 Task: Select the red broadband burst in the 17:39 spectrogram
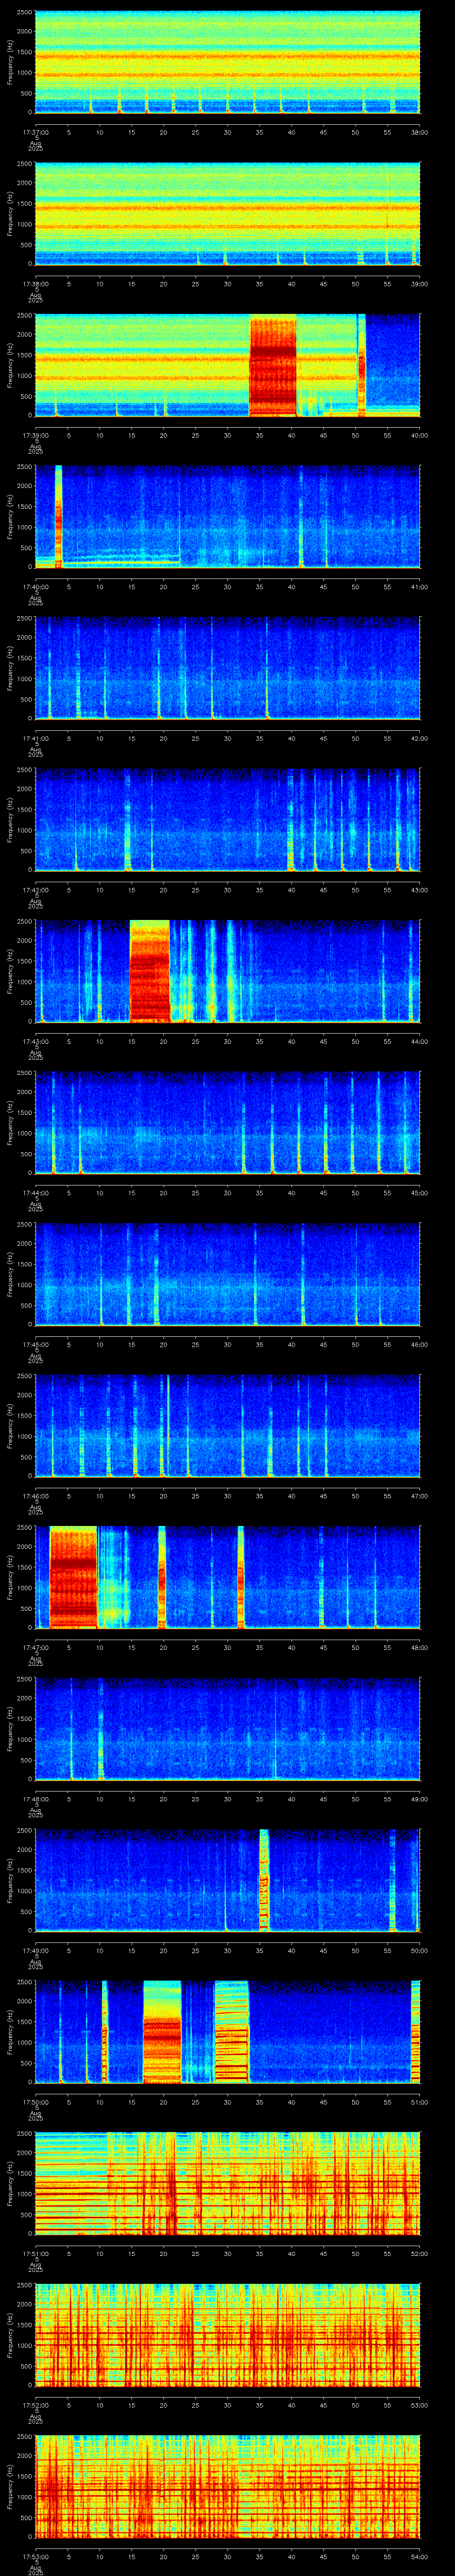click(273, 365)
